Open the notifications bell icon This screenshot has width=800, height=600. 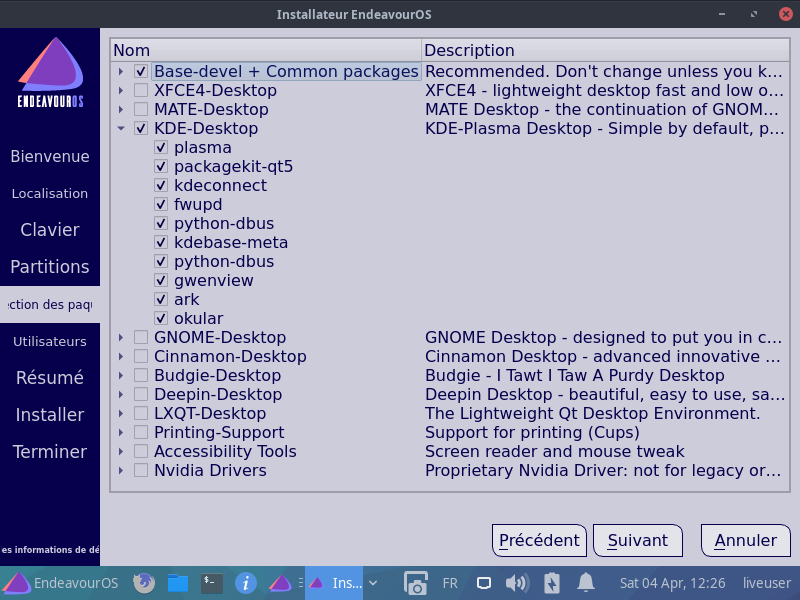click(586, 583)
